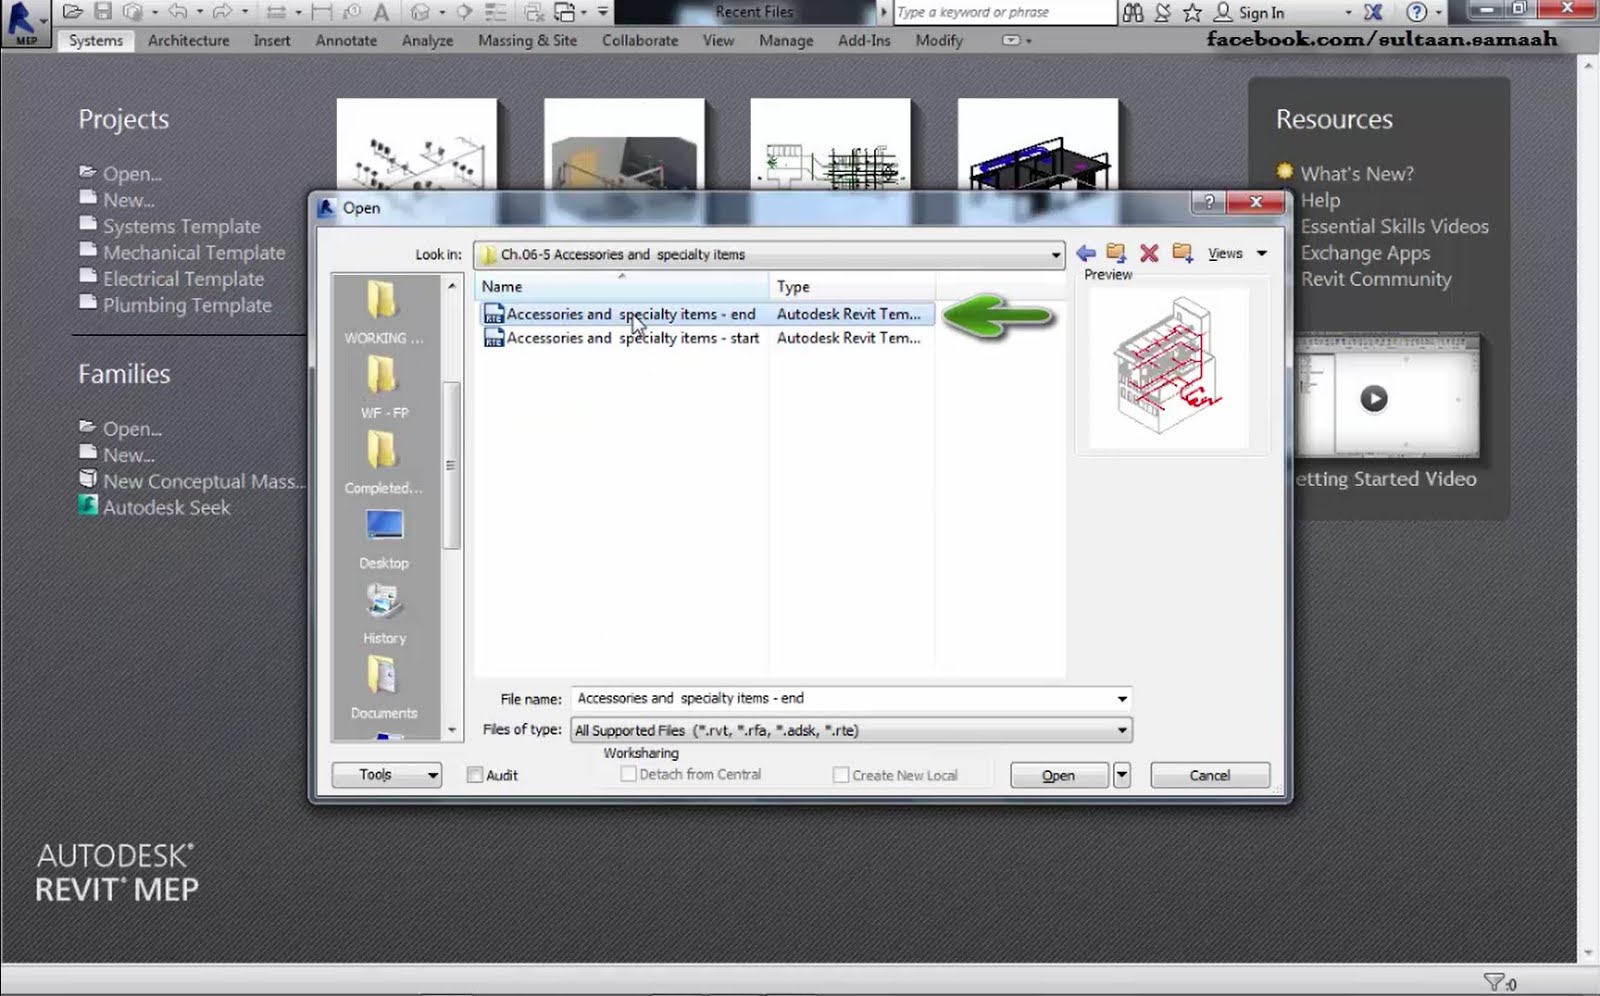The width and height of the screenshot is (1600, 996).
Task: Select Accessories and specialty items - start file
Action: [x=632, y=338]
